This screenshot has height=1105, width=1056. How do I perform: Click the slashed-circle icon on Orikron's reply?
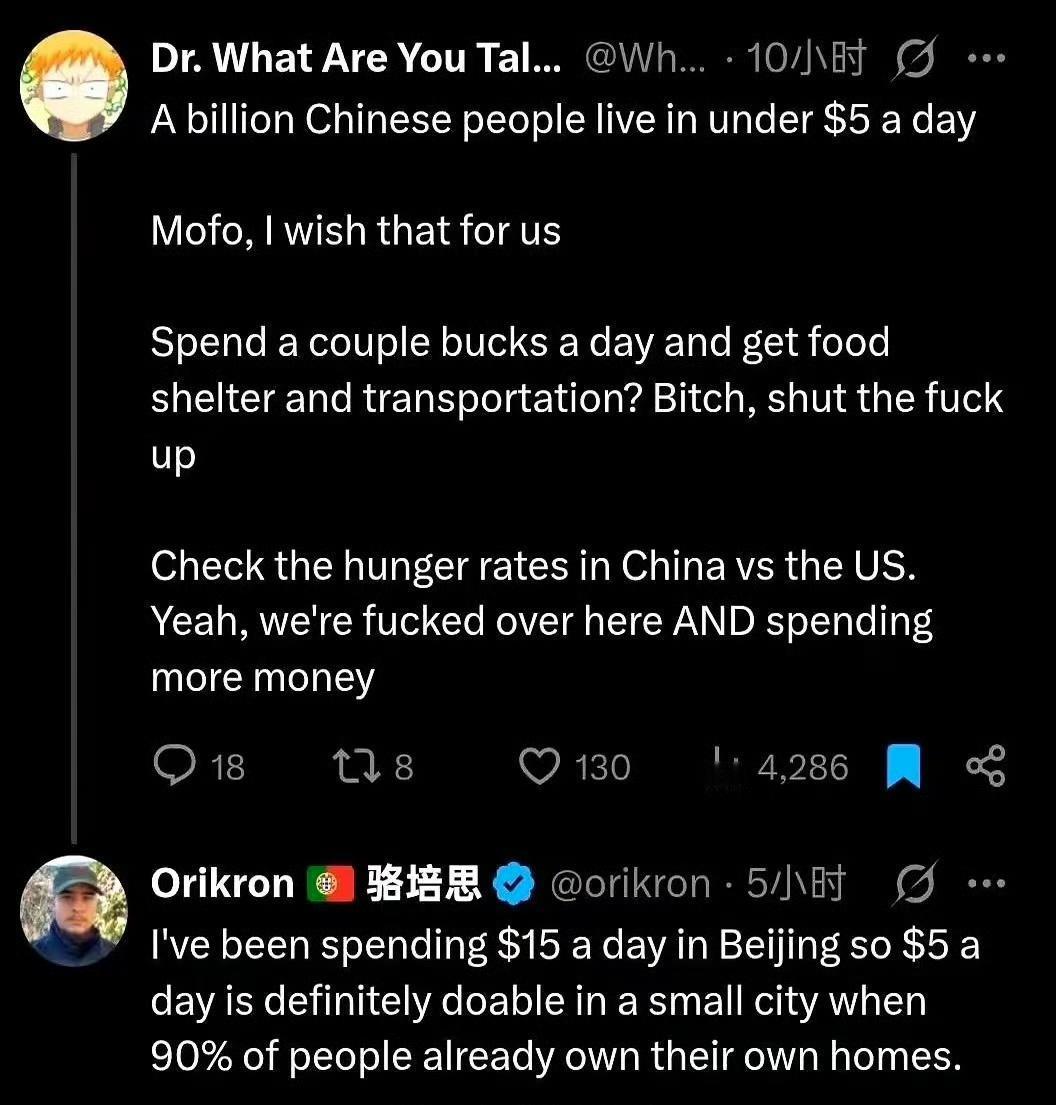click(x=912, y=883)
